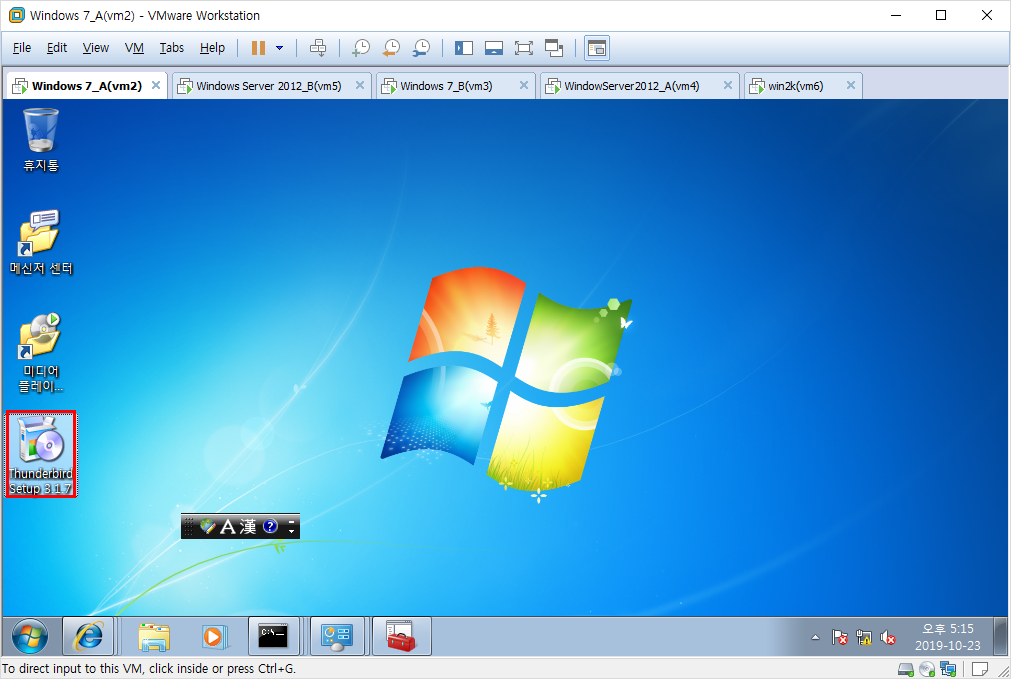Click VMware hard disk status icon
This screenshot has width=1011, height=679.
pos(906,669)
